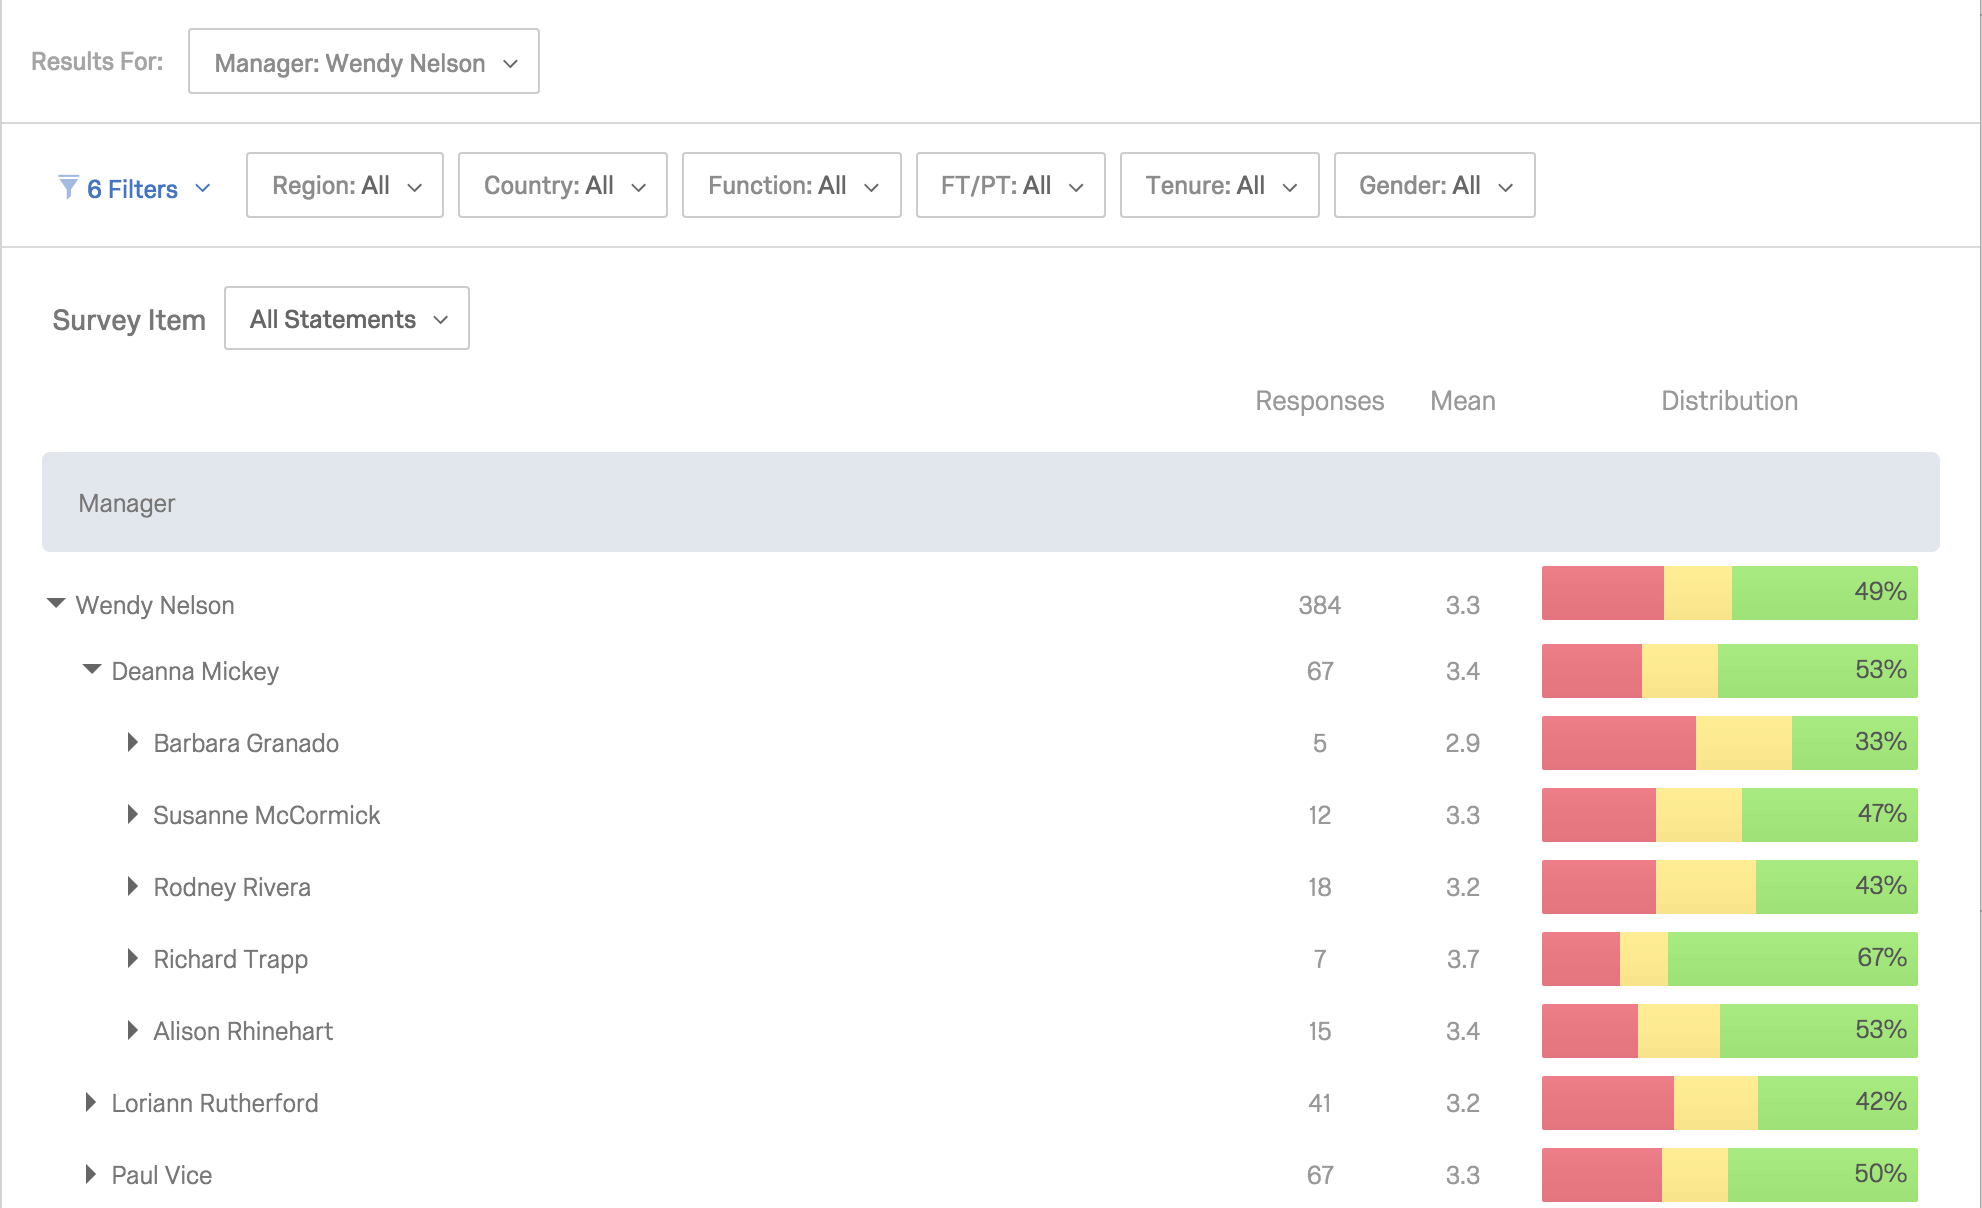Collapse the Deanna Mickey subtree

92,669
